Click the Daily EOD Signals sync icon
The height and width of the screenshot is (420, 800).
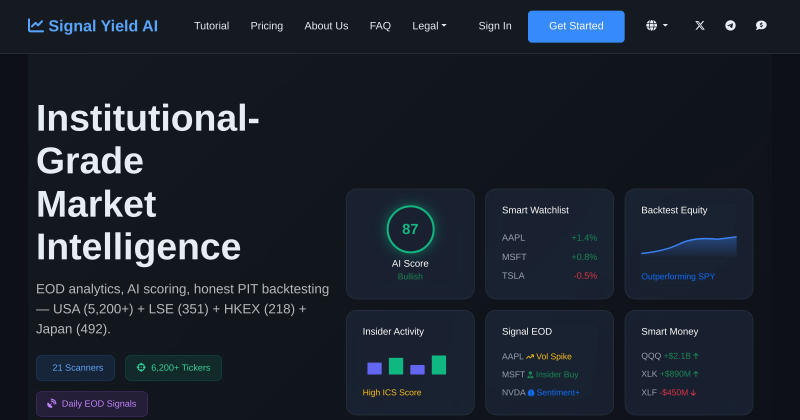[x=52, y=404]
